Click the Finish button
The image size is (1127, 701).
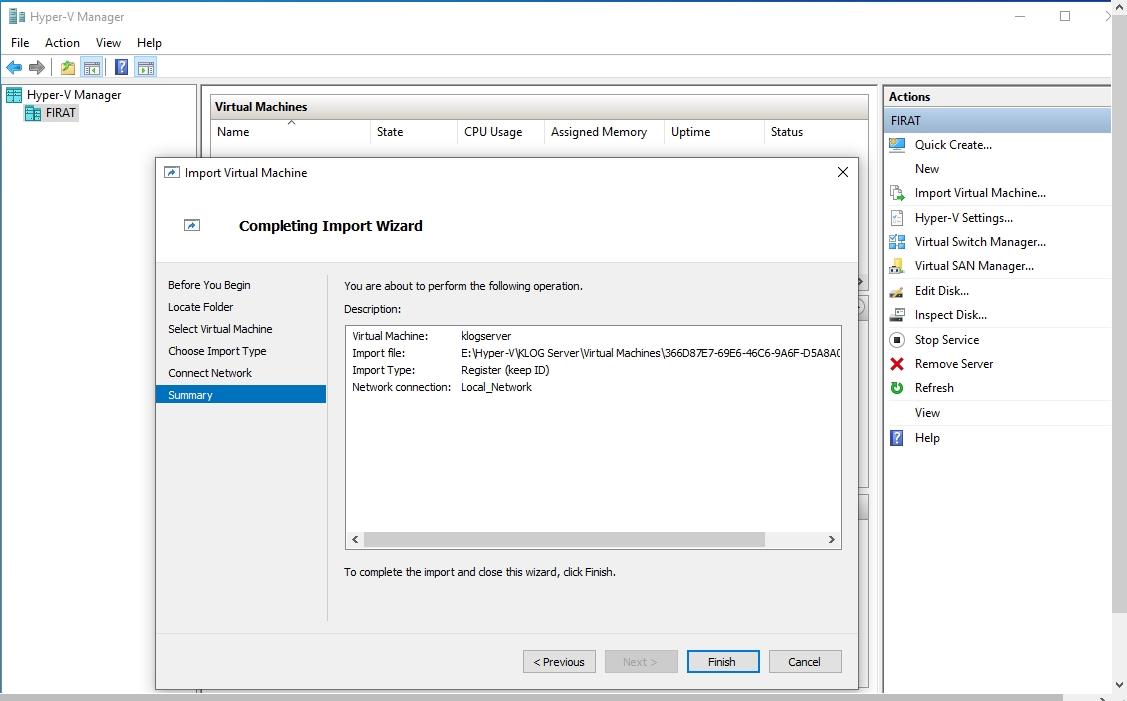pyautogui.click(x=722, y=661)
